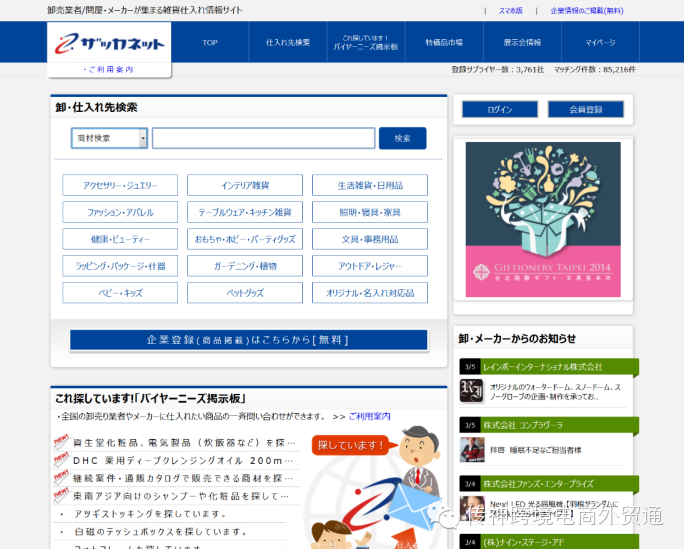Select インテリア雑貨 category
Viewport: 684px width, 549px height.
coord(245,185)
